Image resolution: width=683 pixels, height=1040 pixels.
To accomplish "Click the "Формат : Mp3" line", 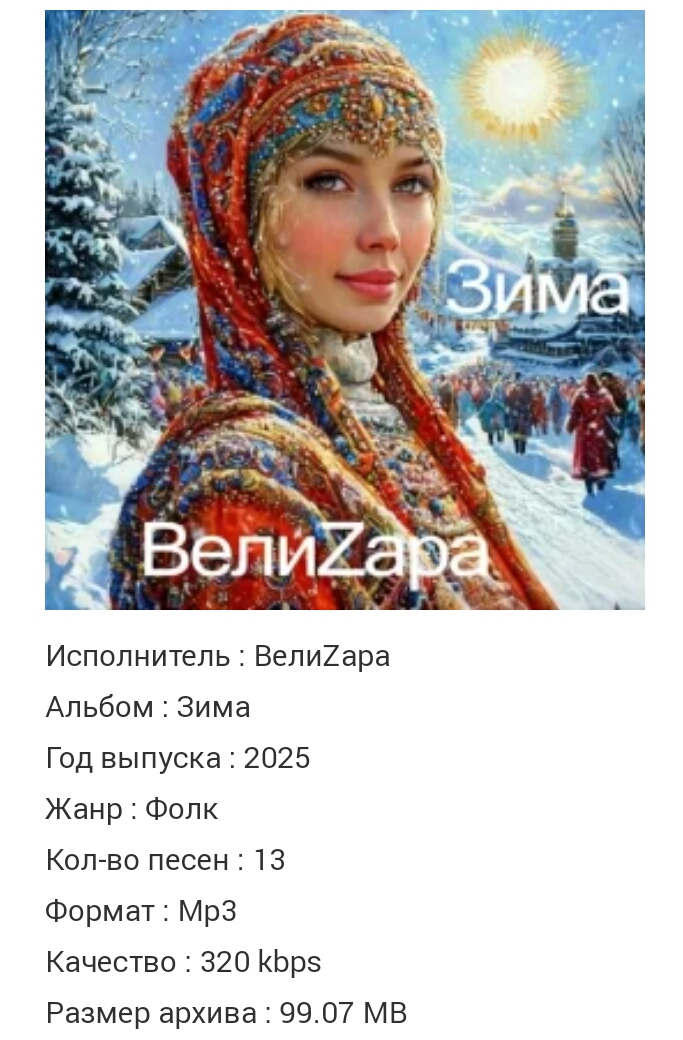I will point(141,911).
